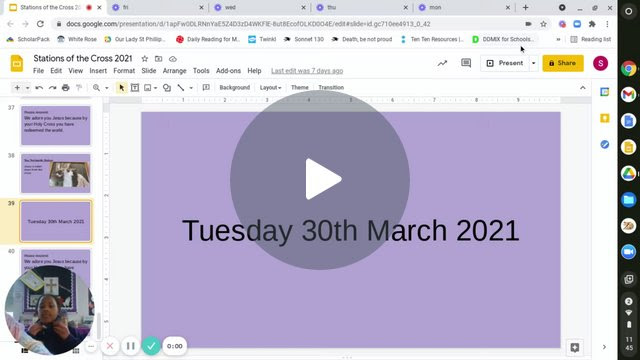Open the 'Last edit was 7 days ago' link

coord(307,71)
